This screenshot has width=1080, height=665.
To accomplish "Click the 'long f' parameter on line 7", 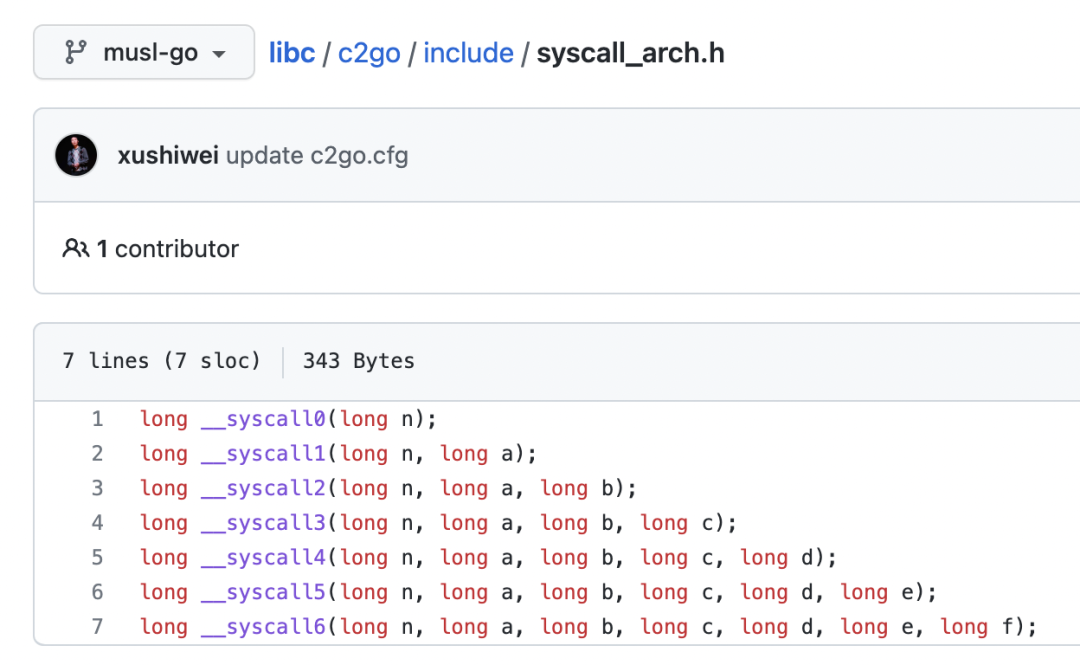I will click(978, 626).
